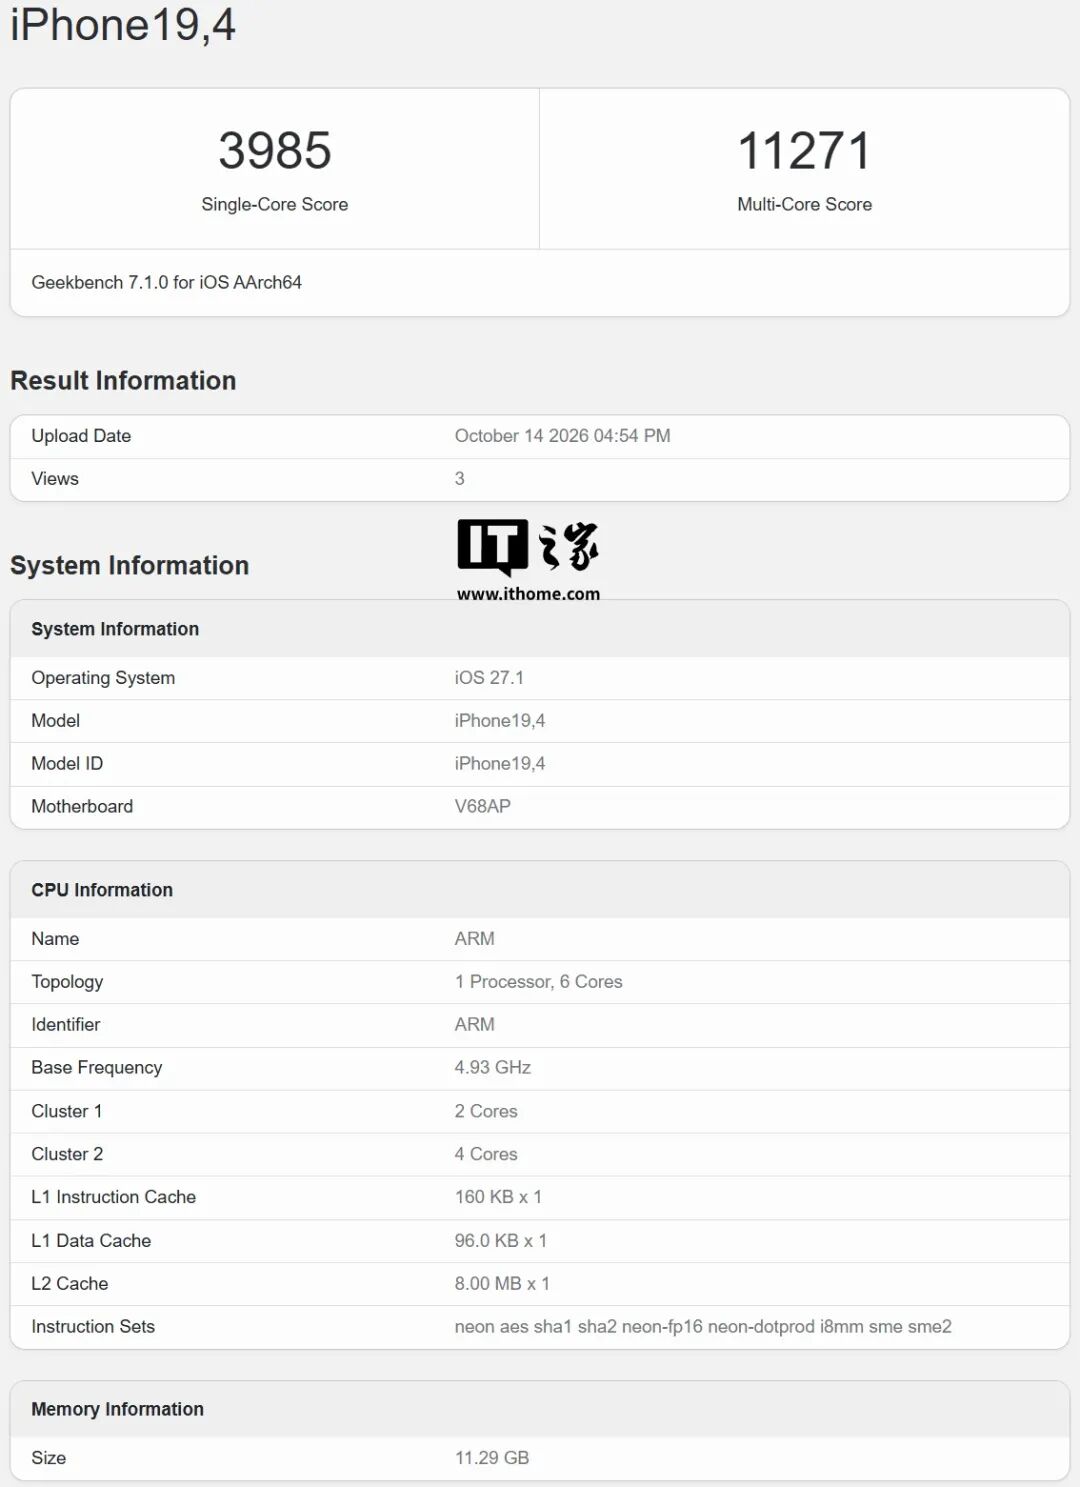Click the ARM value in the Identifier row
1080x1487 pixels.
point(475,1025)
